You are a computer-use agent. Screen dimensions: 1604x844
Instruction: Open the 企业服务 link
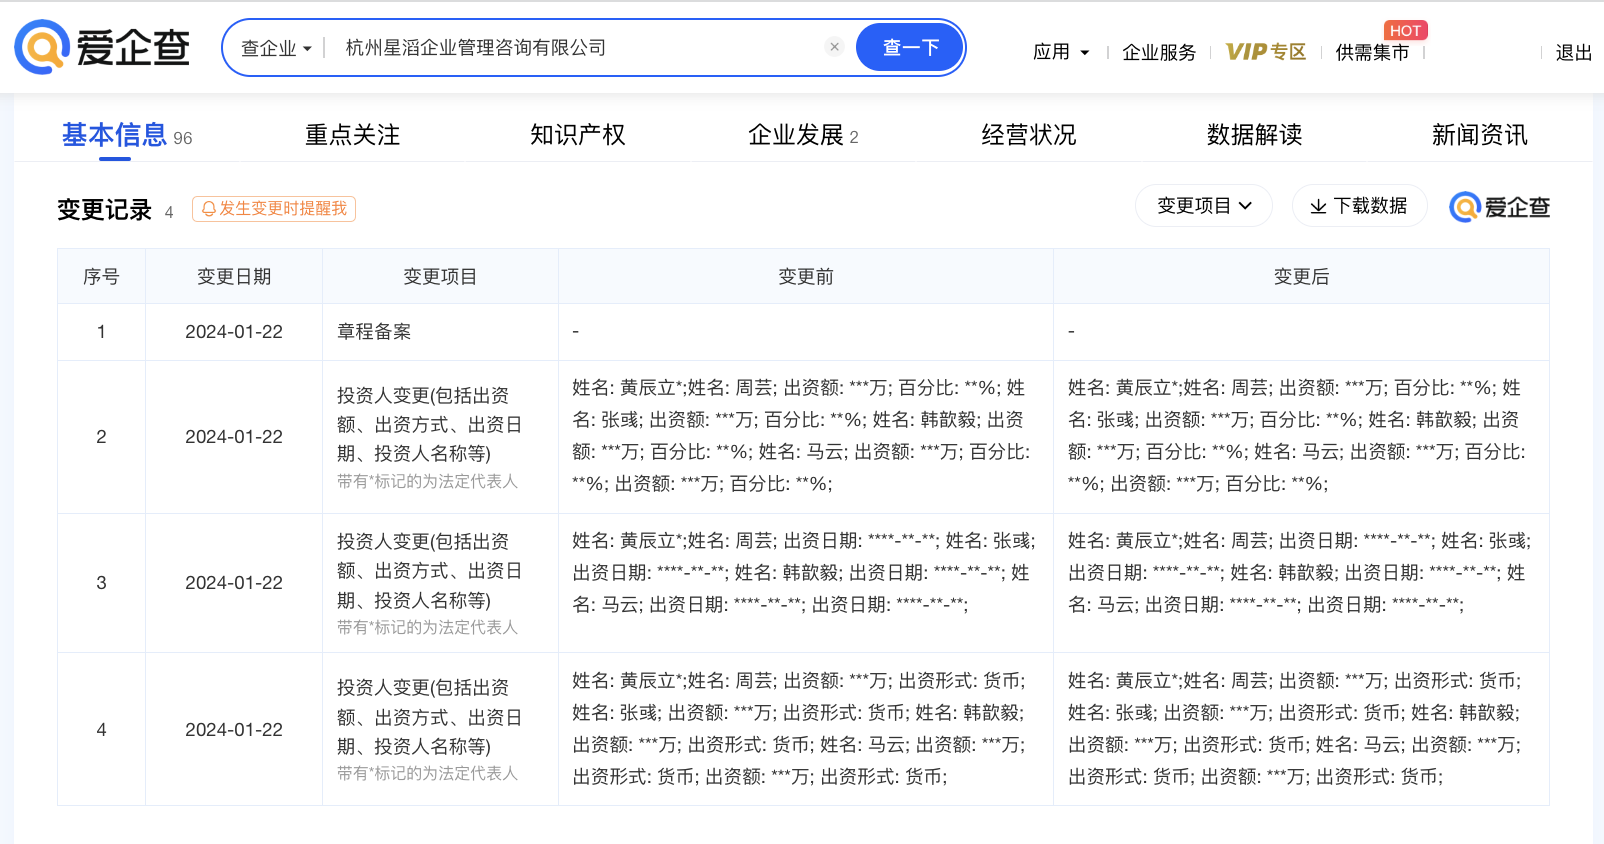1159,52
